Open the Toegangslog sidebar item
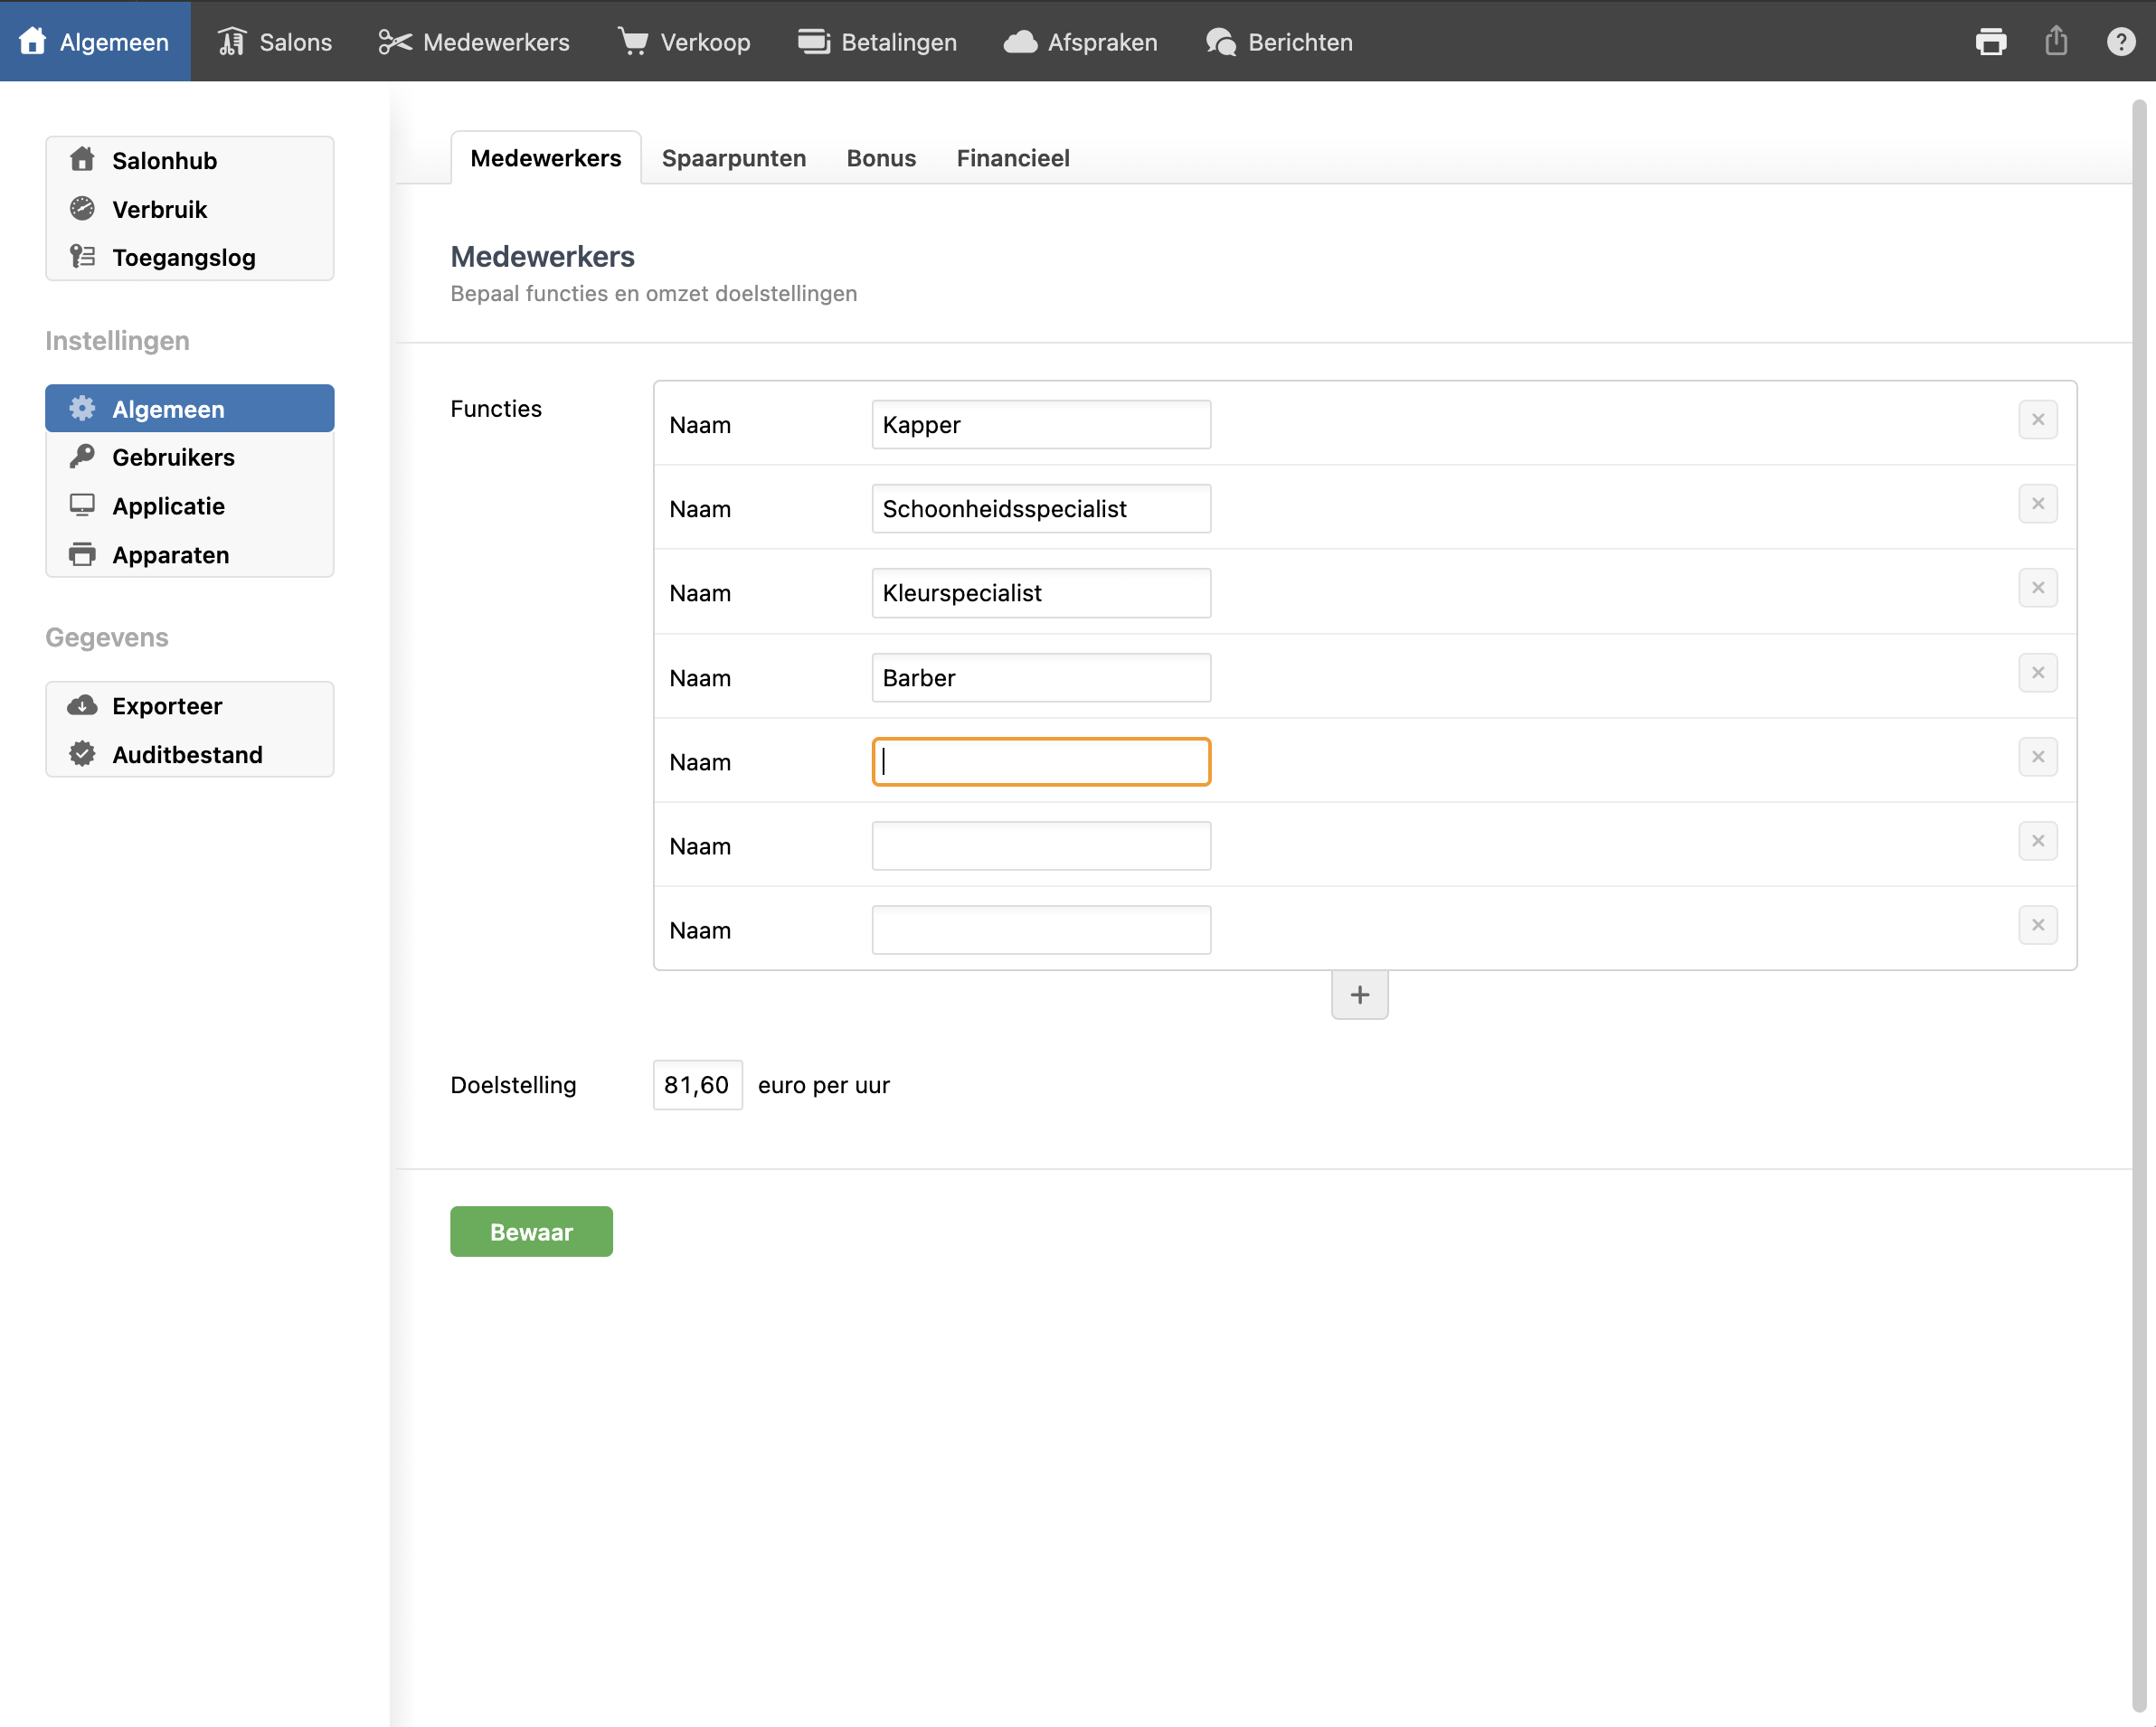 tap(183, 258)
